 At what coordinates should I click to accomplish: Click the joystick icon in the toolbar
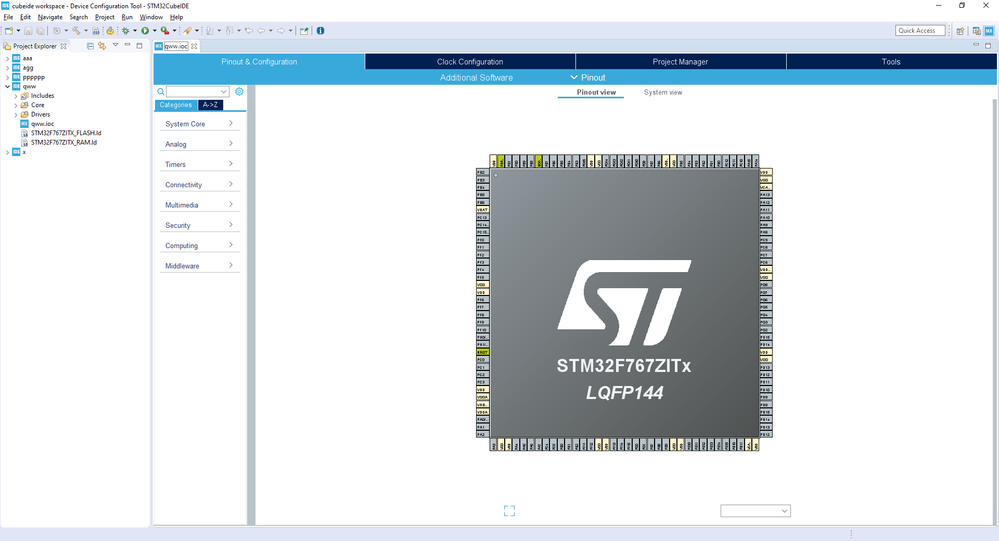tap(110, 31)
